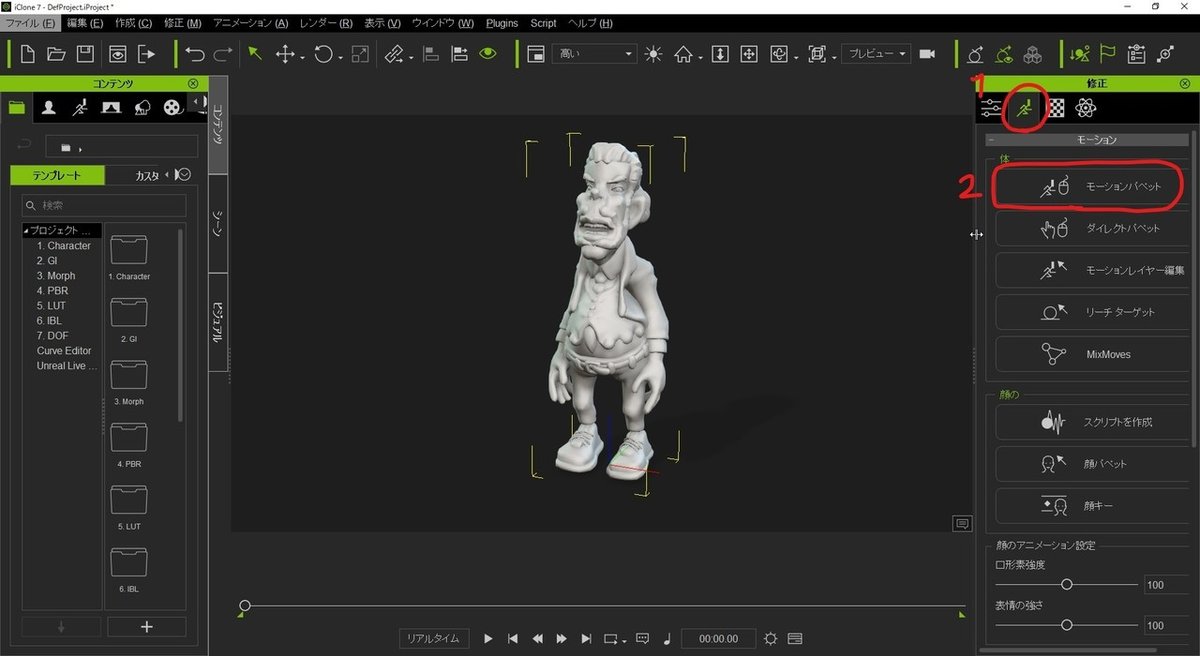This screenshot has height=656, width=1200.
Task: Open the '5. LUT' folder thumbnail
Action: [x=129, y=500]
